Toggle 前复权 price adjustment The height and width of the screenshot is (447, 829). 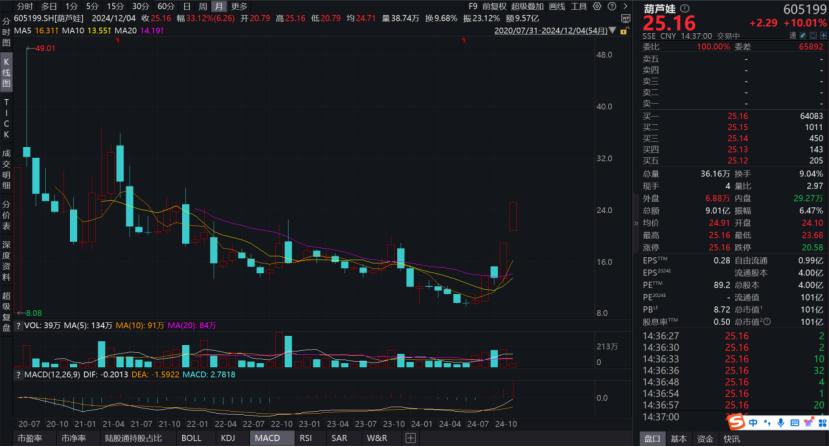493,6
